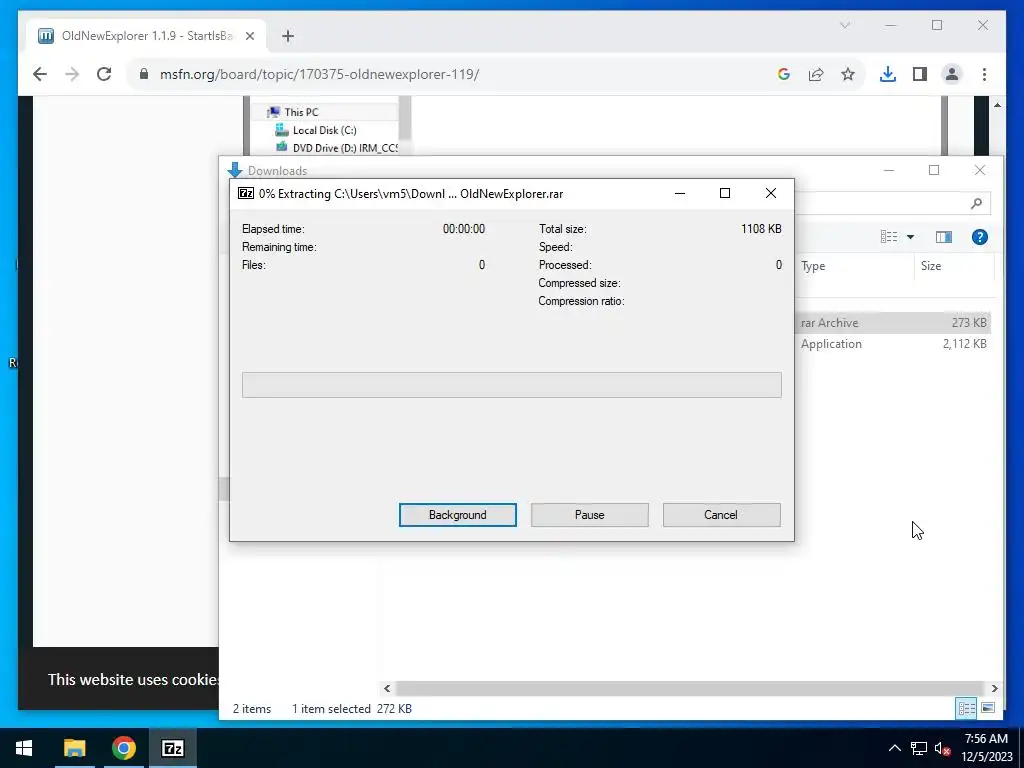Screen dimensions: 1024x768
Task: Cancel the extraction
Action: click(x=721, y=515)
